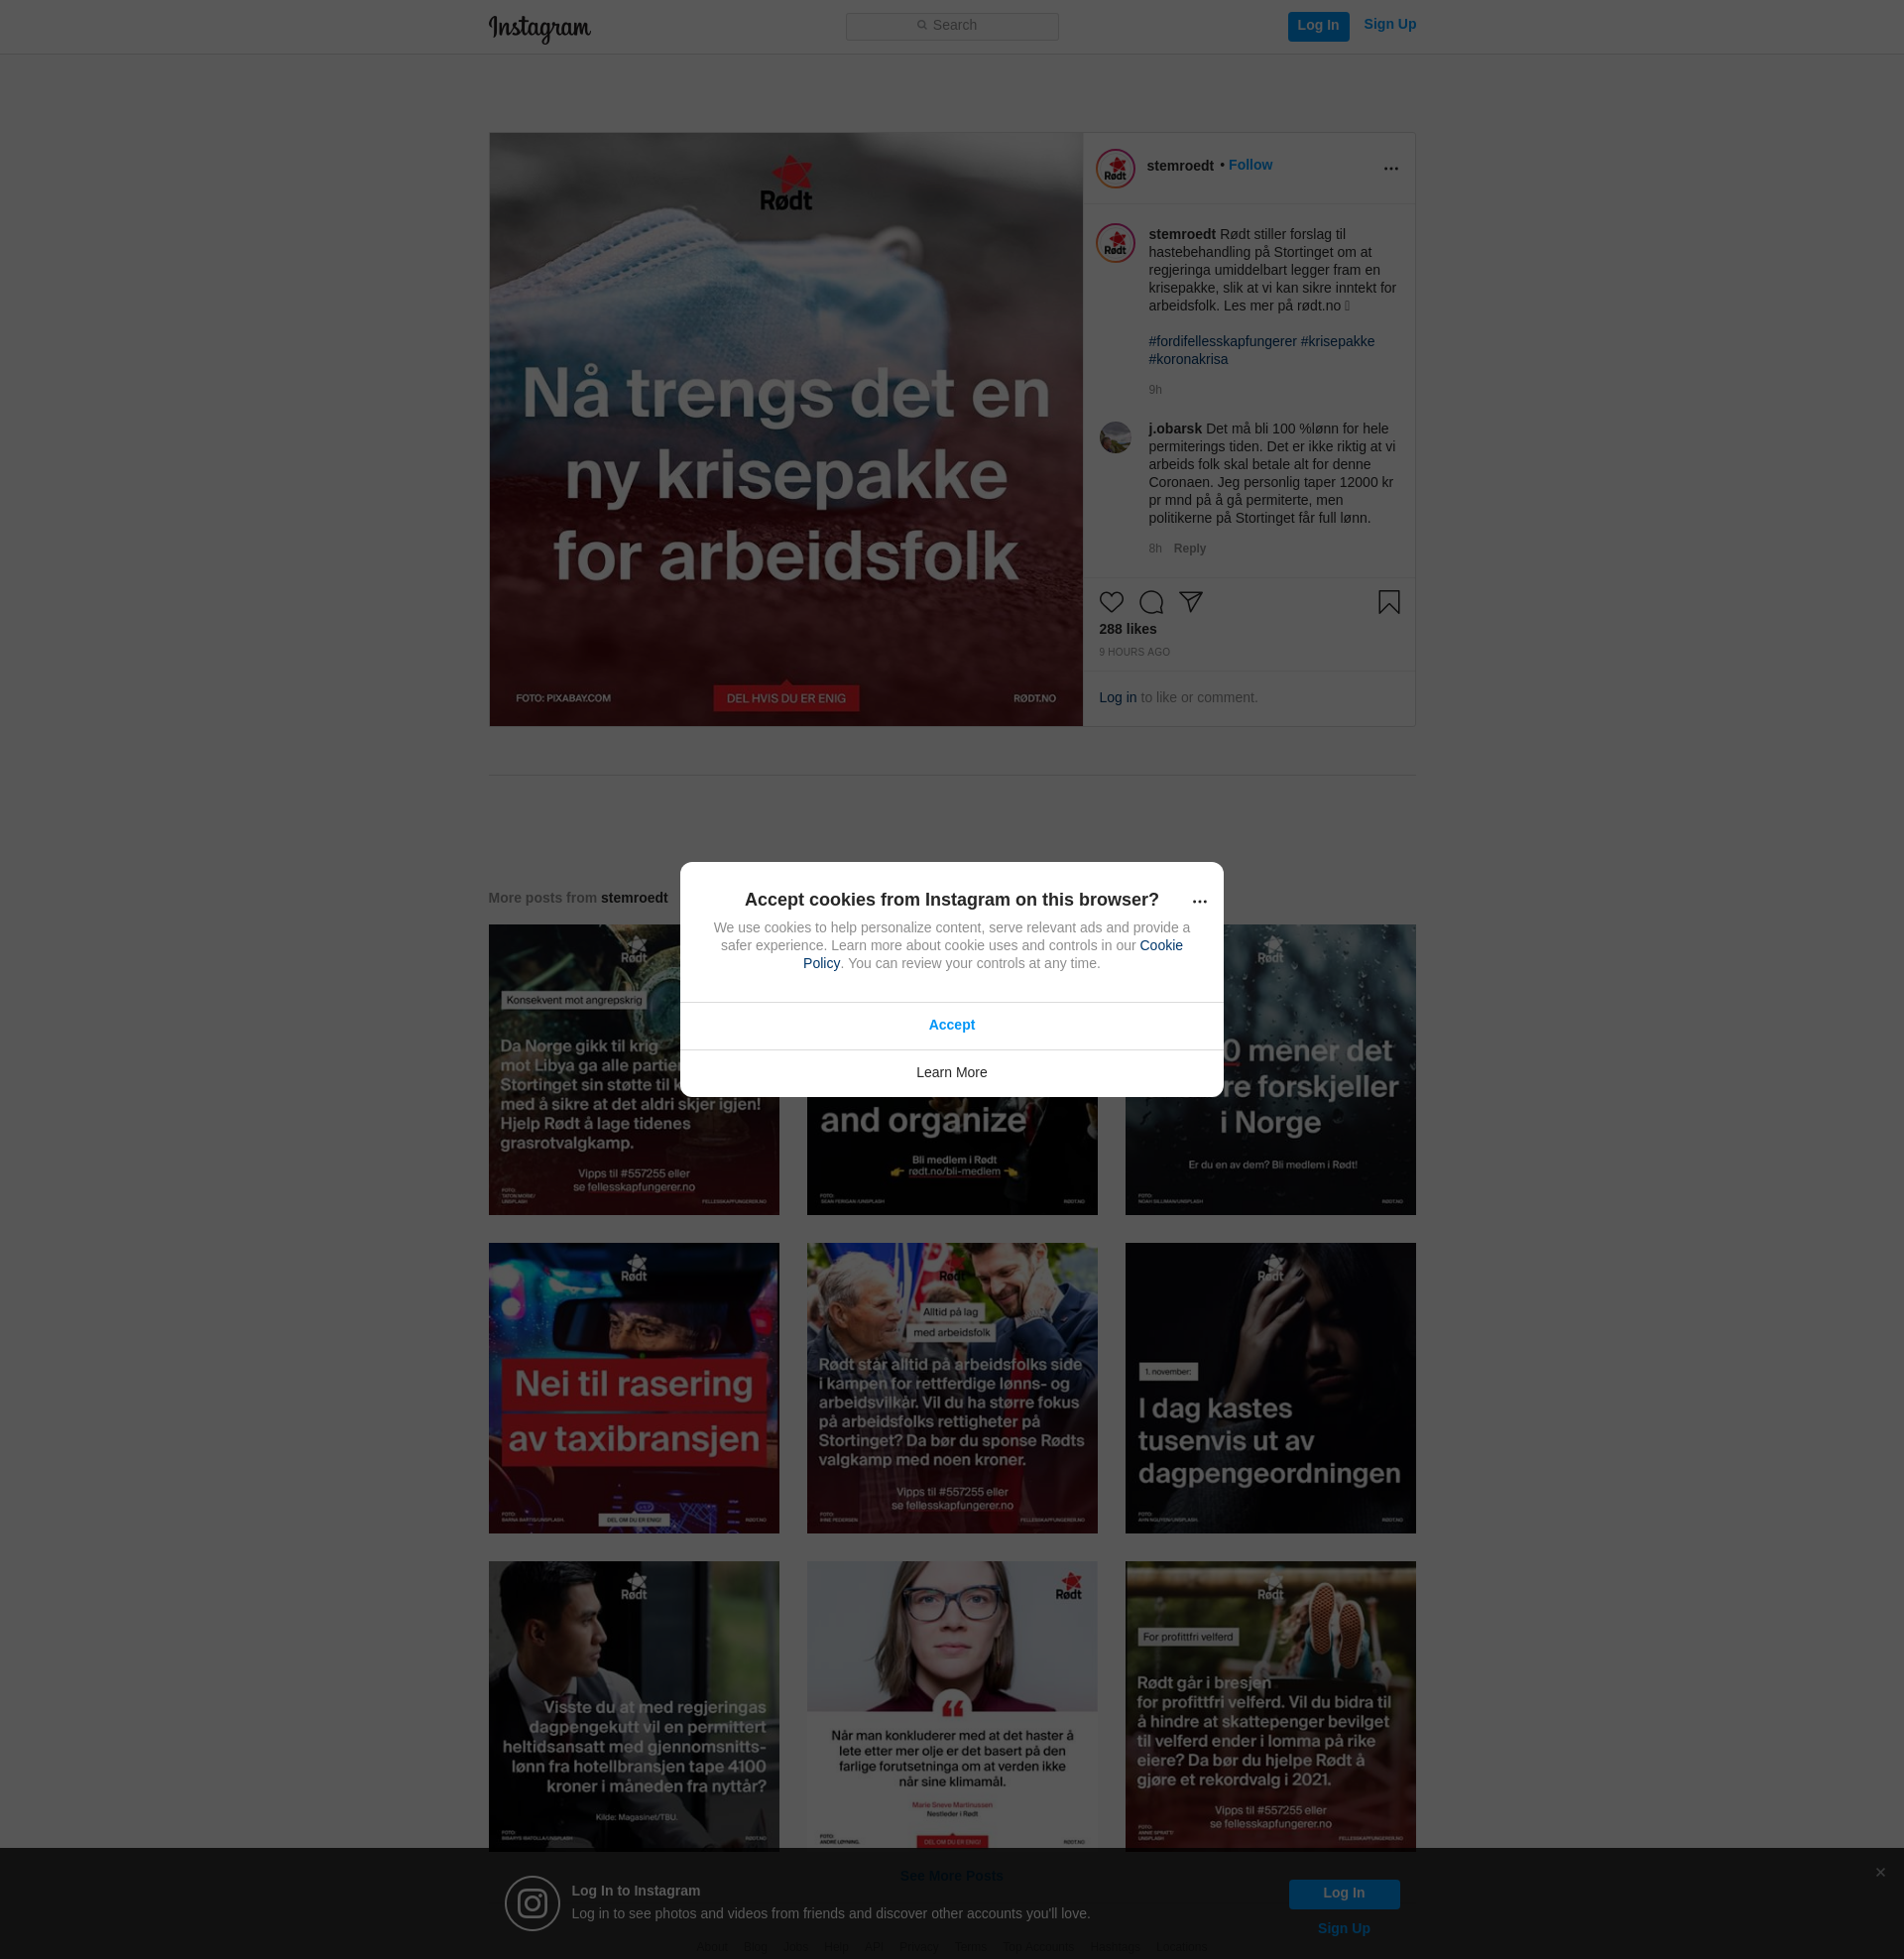
Task: Click the Instagram logo in header
Action: coord(539,28)
